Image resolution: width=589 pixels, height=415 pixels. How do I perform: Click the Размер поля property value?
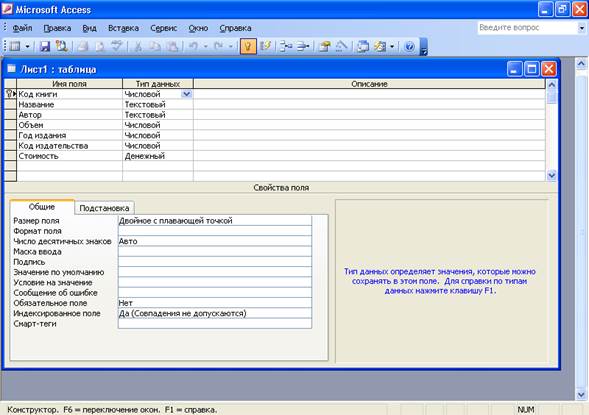pos(214,221)
